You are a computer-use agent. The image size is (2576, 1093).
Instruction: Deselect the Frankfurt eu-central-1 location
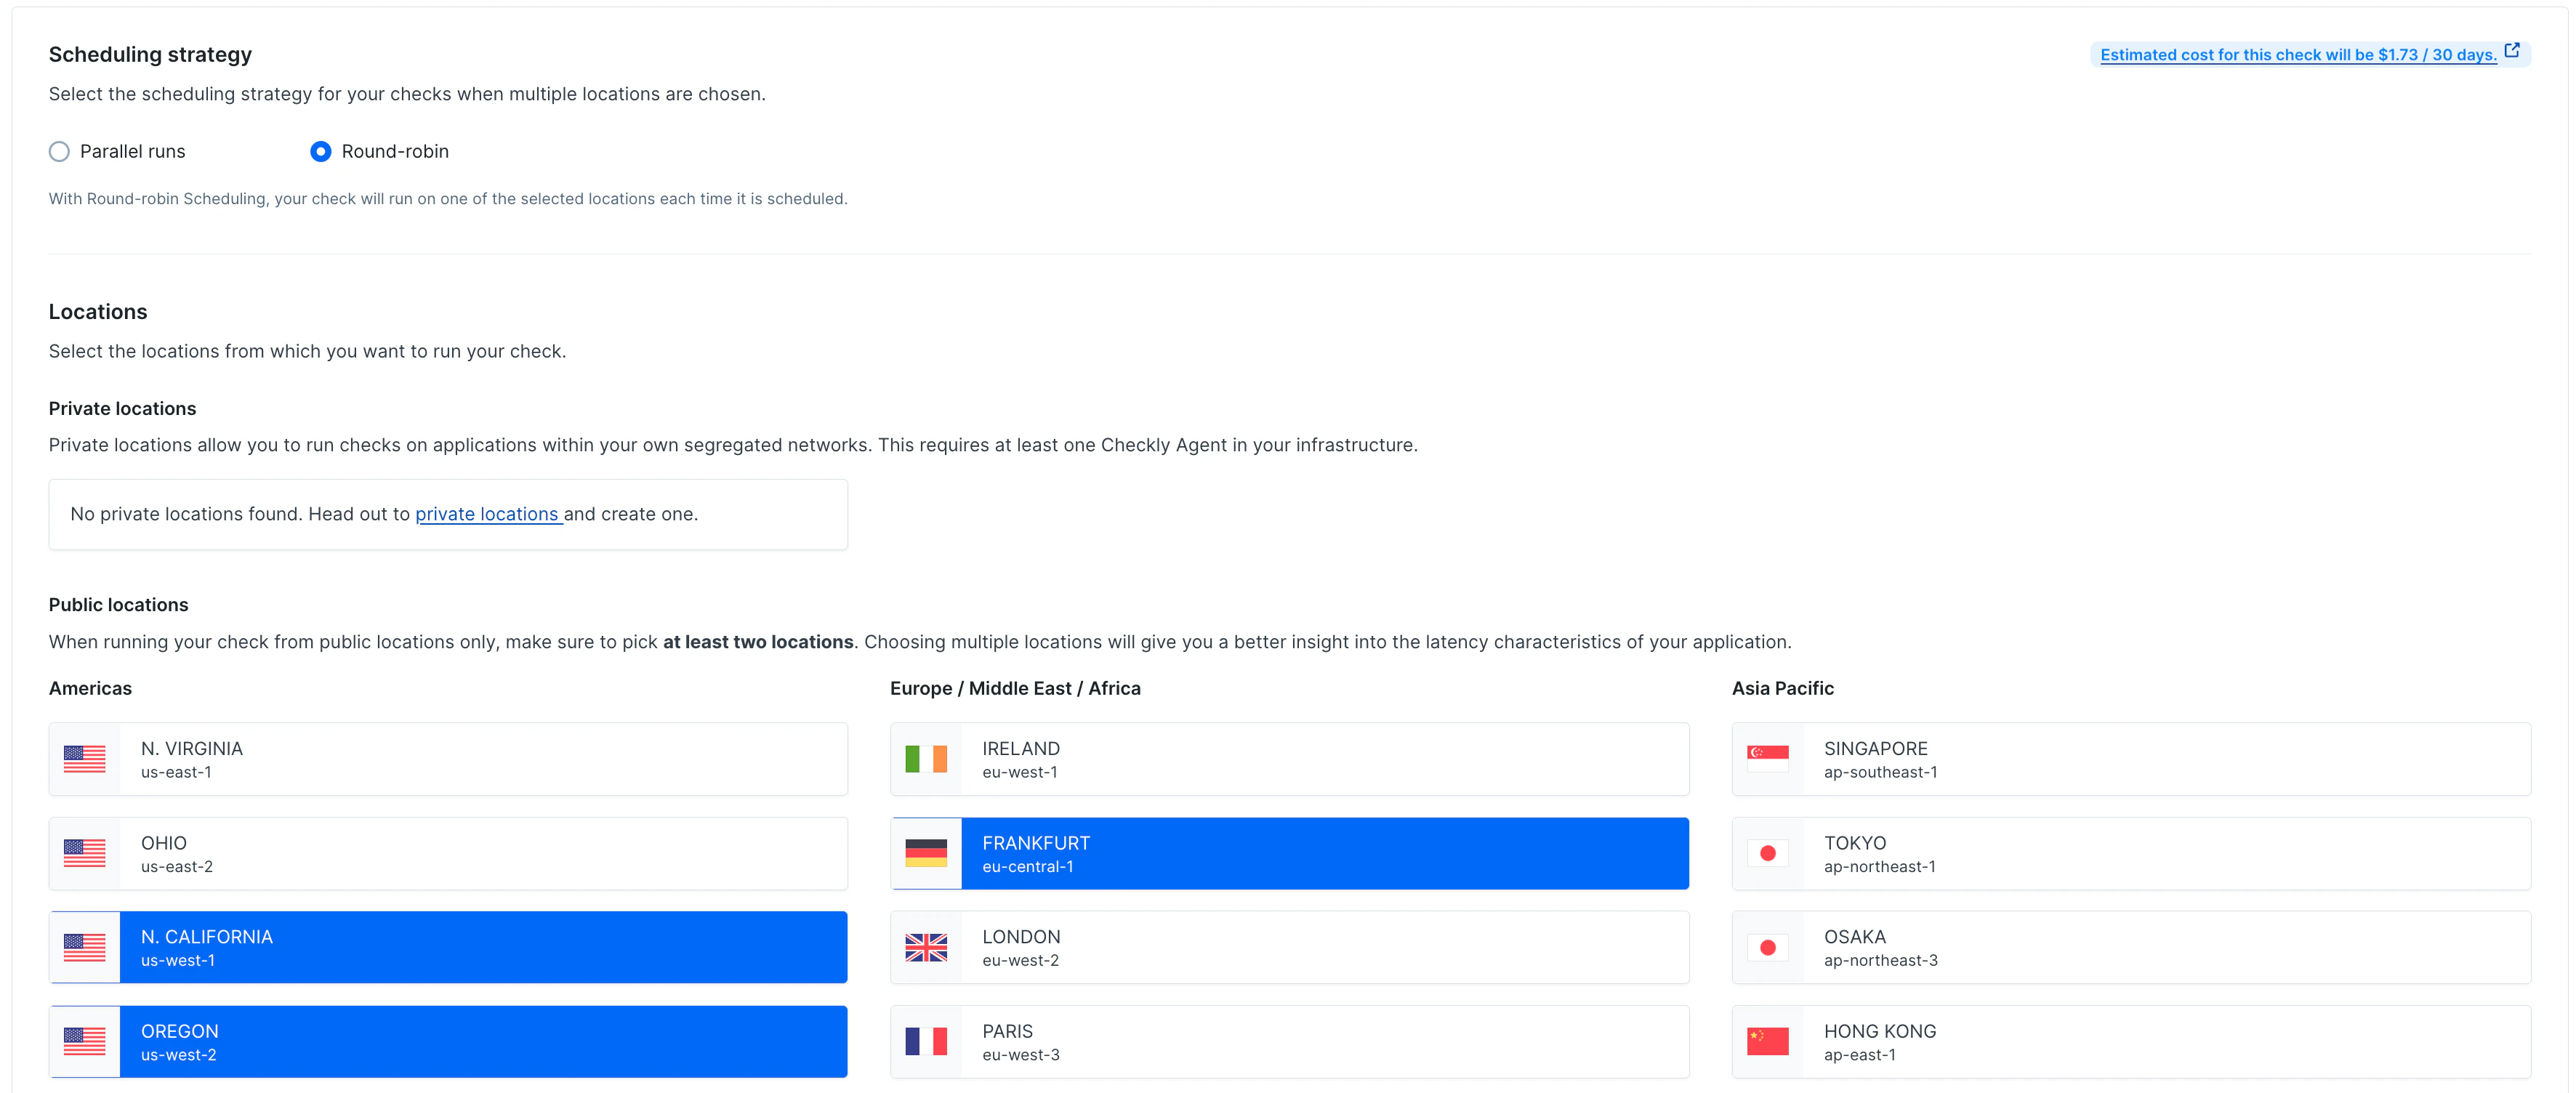pos(1290,852)
